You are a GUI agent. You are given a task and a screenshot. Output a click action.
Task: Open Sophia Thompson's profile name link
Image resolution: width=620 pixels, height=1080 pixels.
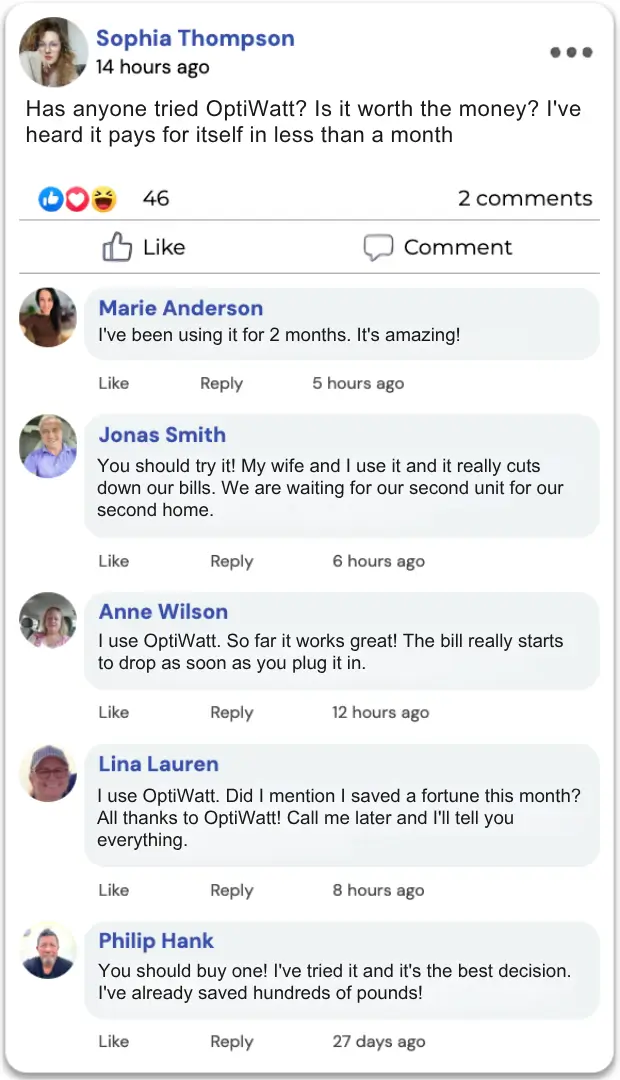pyautogui.click(x=195, y=39)
